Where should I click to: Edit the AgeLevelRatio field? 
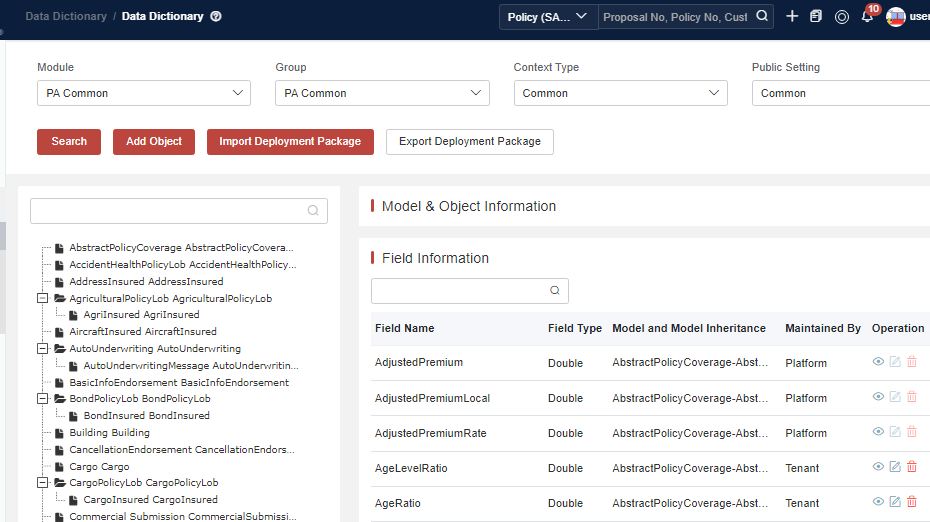tap(895, 467)
